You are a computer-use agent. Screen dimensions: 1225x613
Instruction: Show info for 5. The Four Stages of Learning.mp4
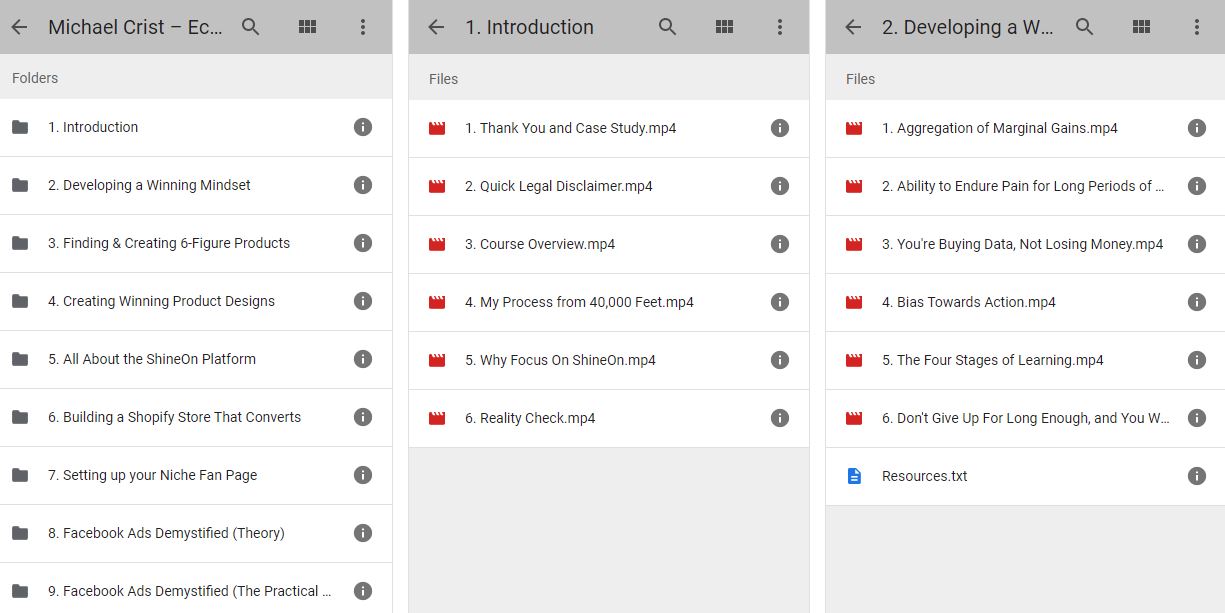pos(1197,360)
